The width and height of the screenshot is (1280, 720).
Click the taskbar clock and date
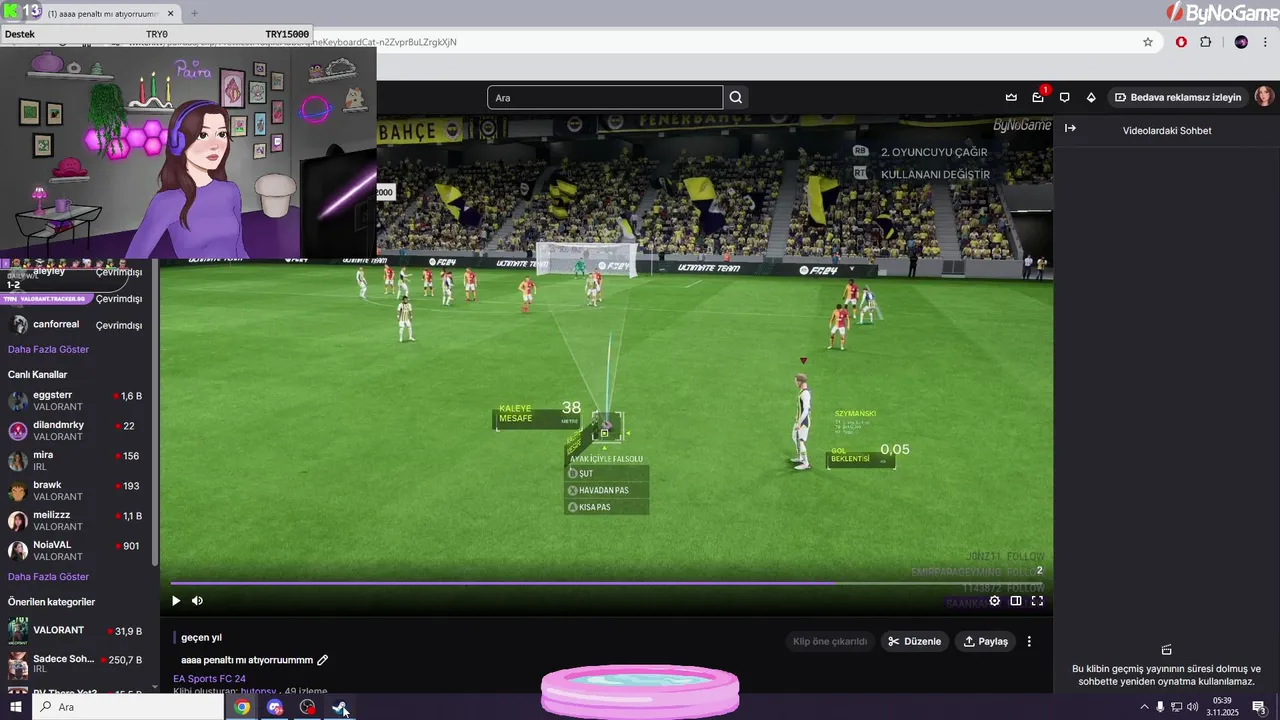point(1223,707)
